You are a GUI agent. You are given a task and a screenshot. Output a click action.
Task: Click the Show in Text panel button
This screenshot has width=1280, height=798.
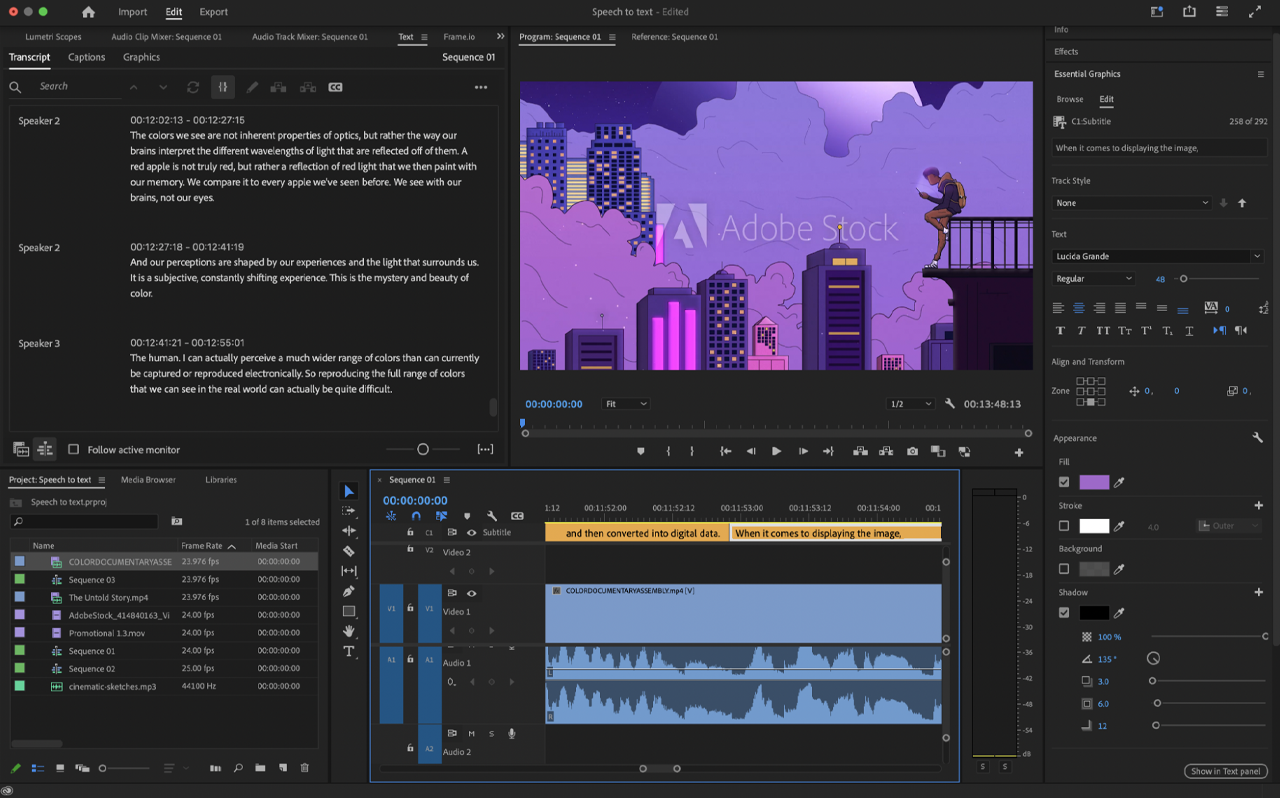(1226, 771)
